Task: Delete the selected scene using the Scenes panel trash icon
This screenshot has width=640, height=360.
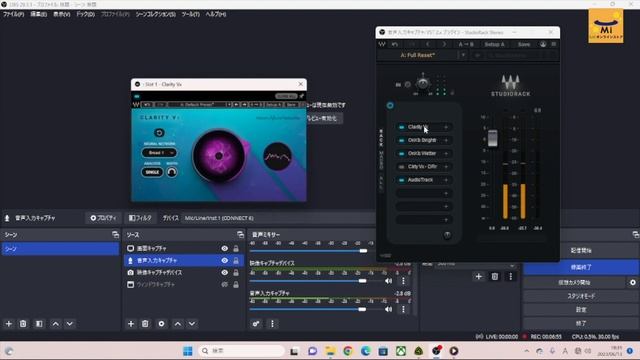Action: coord(23,324)
